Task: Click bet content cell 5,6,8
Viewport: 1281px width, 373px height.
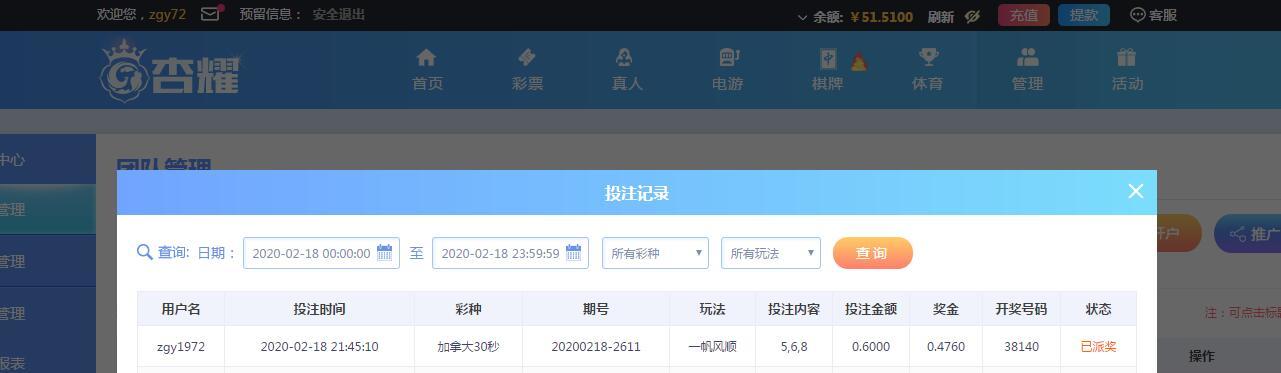Action: click(794, 347)
